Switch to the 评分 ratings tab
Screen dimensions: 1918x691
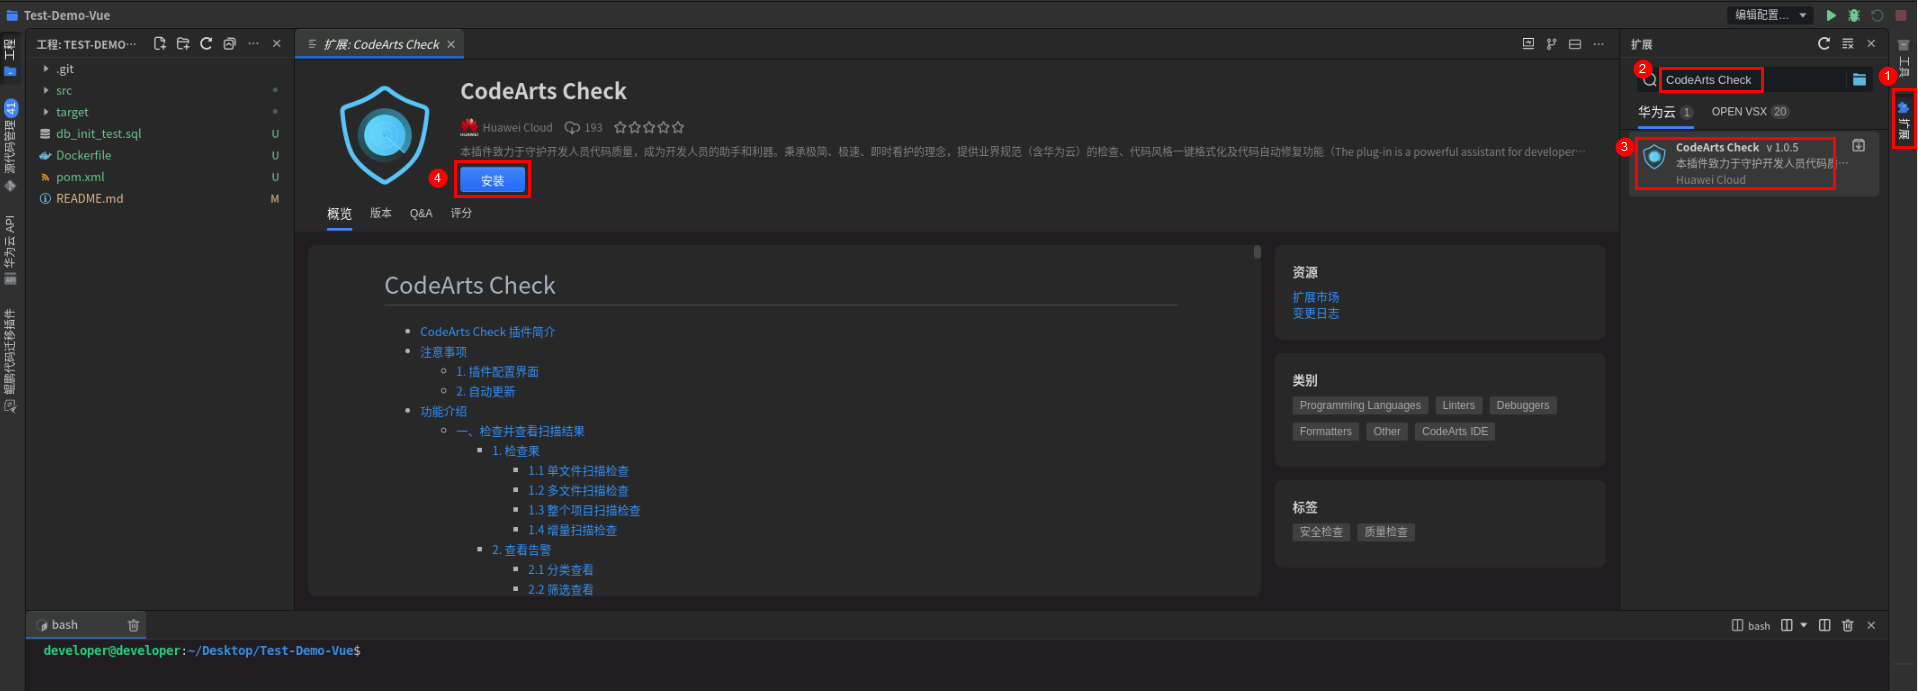point(461,213)
